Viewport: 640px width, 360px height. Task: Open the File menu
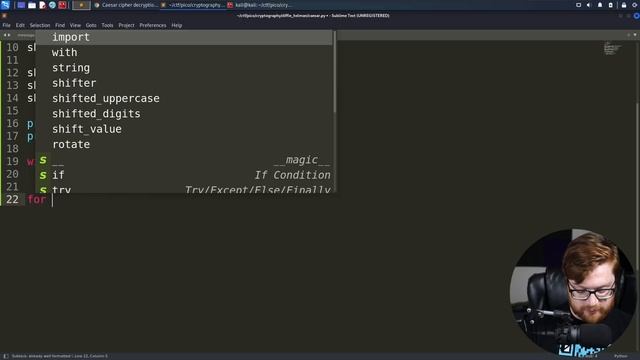[x=7, y=25]
